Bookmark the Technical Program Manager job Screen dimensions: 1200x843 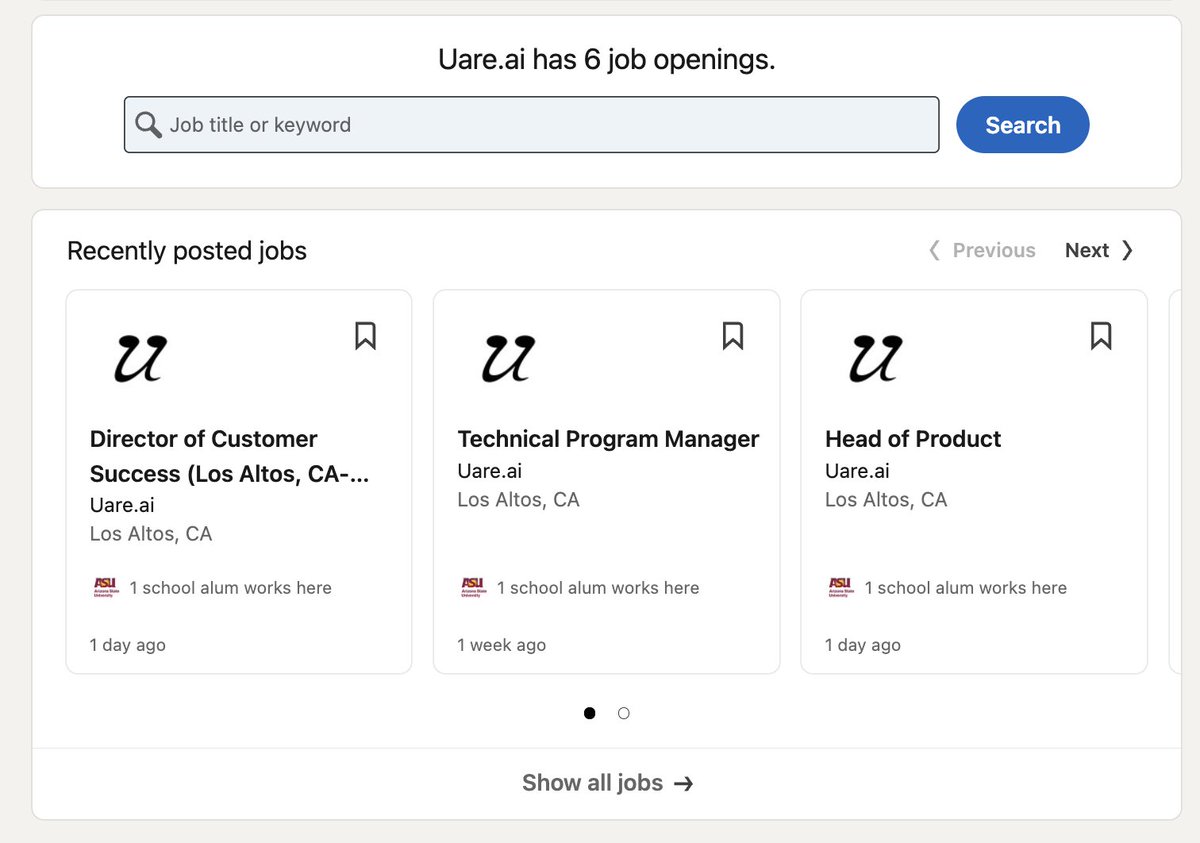733,336
